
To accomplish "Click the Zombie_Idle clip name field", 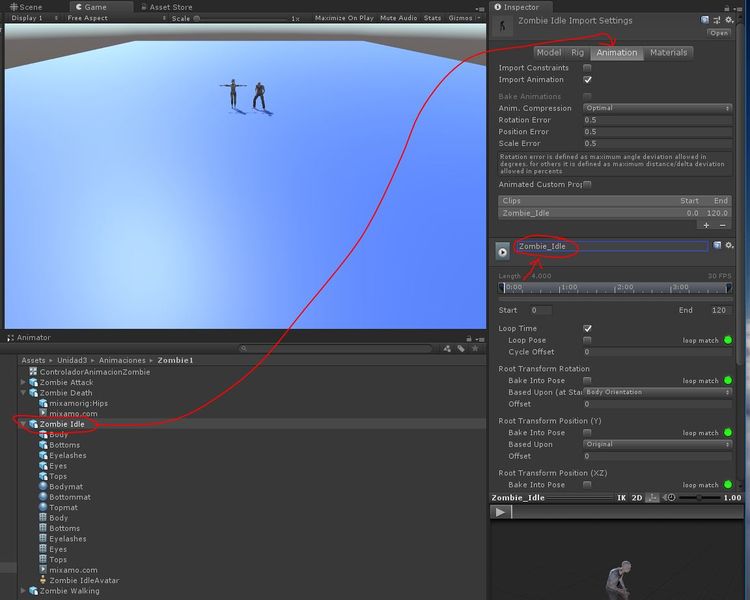I will 612,246.
